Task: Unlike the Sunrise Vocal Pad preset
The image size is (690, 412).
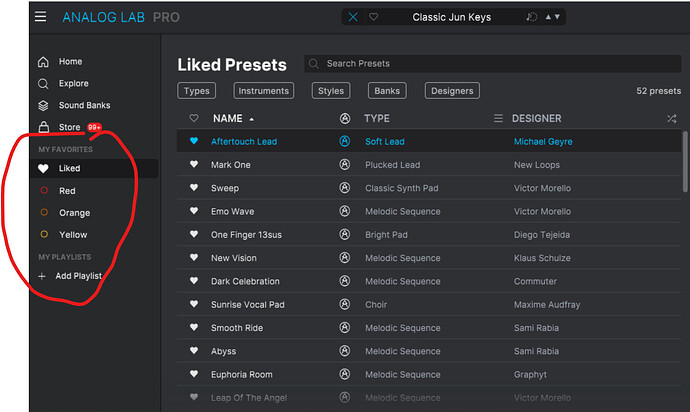Action: coord(194,304)
